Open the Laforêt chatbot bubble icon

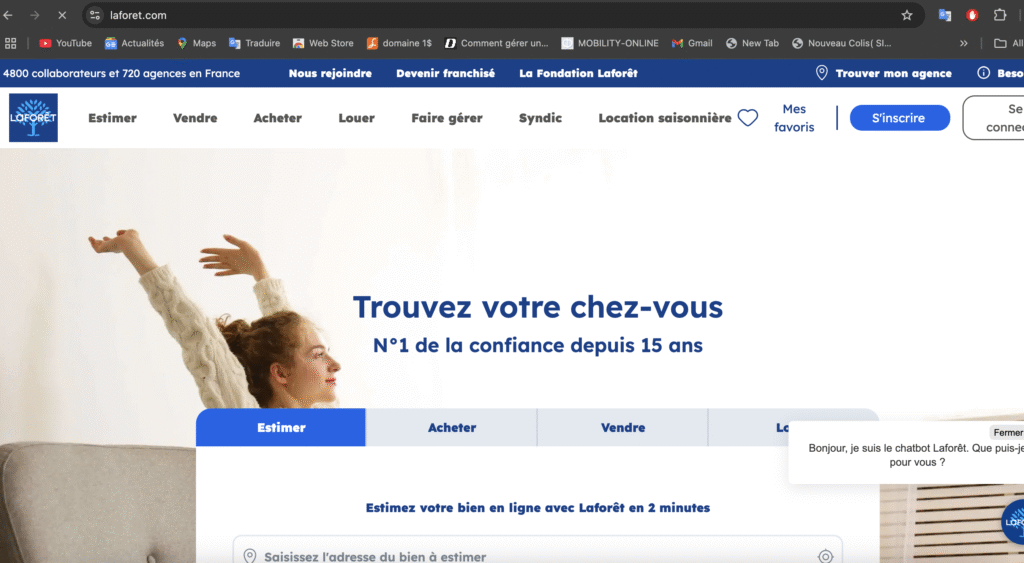(x=1014, y=521)
